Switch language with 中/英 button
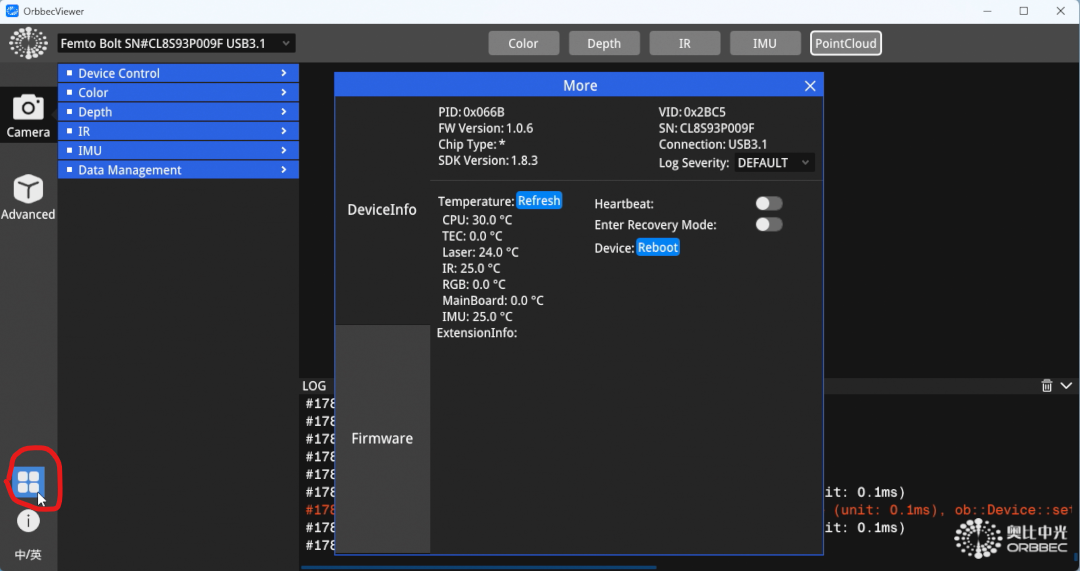1080x571 pixels. pyautogui.click(x=28, y=555)
